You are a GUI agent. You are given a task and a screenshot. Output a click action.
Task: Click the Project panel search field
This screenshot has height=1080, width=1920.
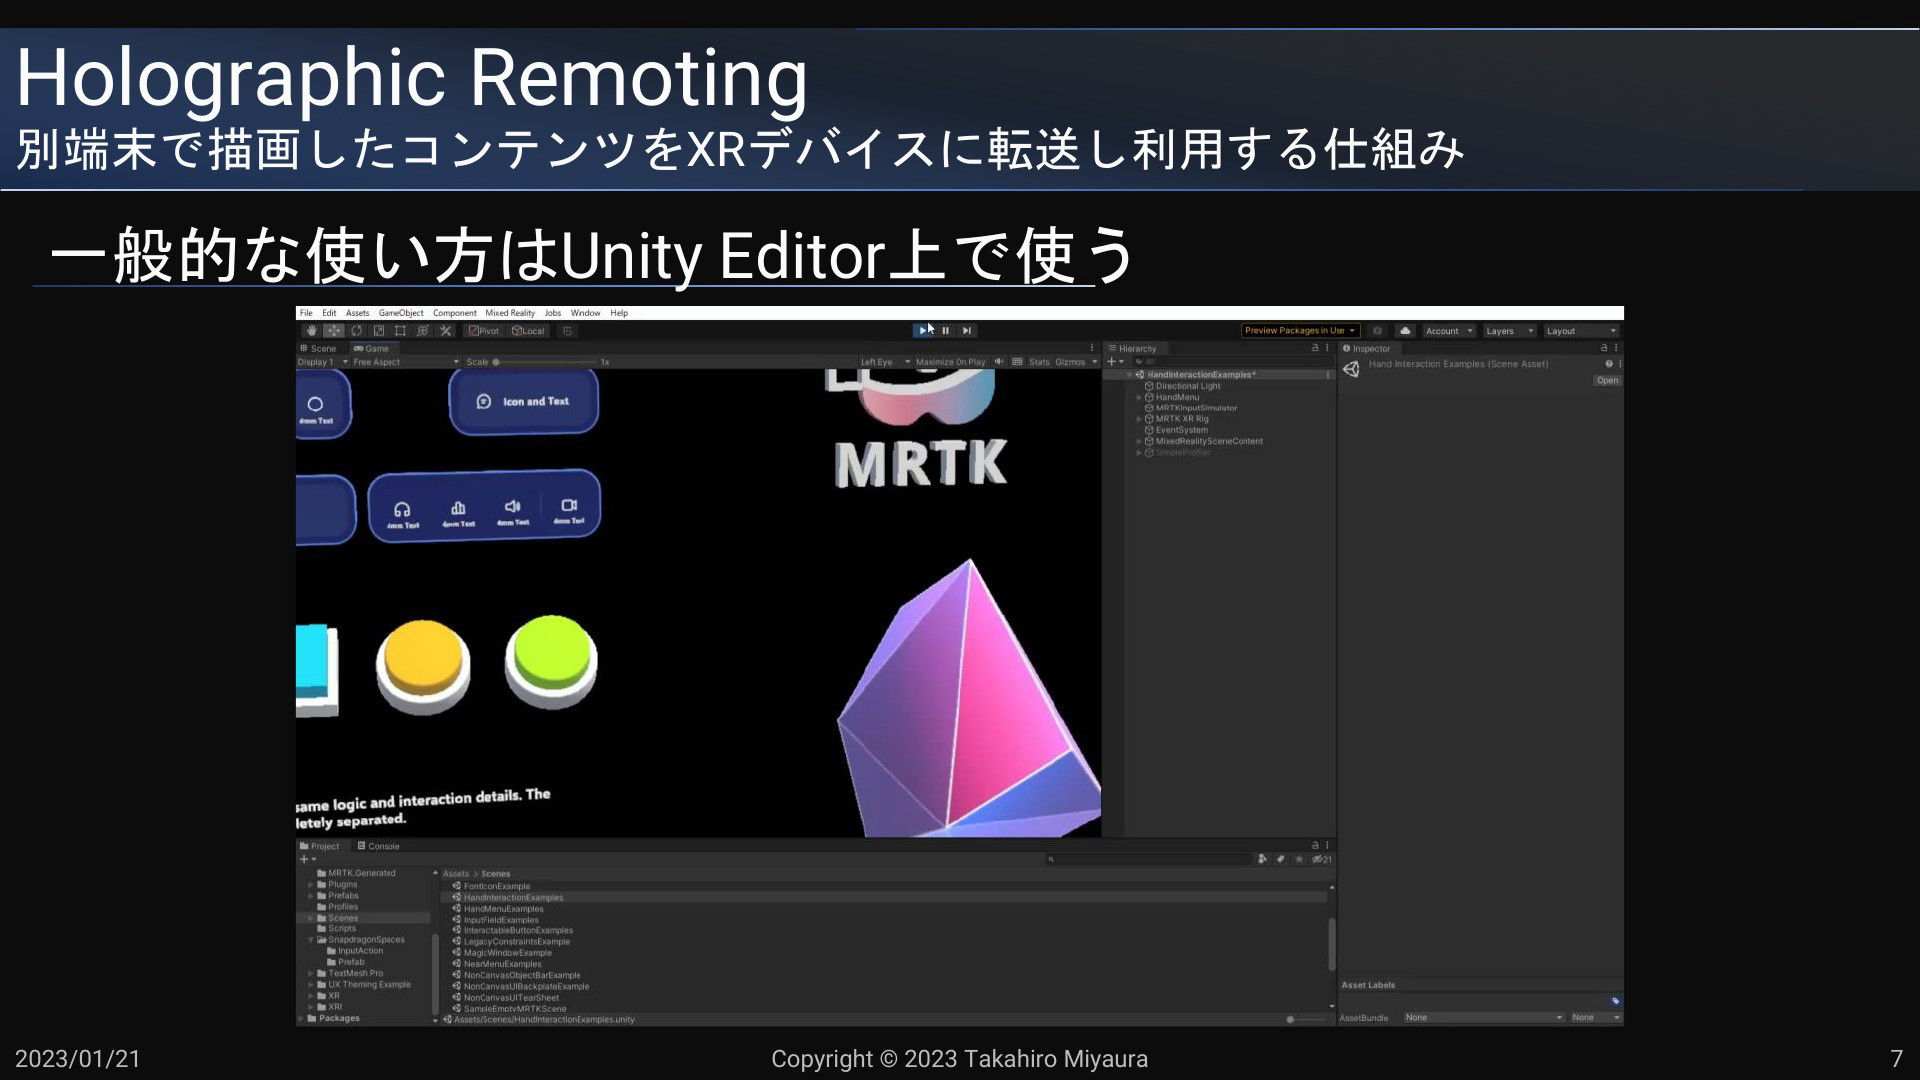click(1148, 859)
